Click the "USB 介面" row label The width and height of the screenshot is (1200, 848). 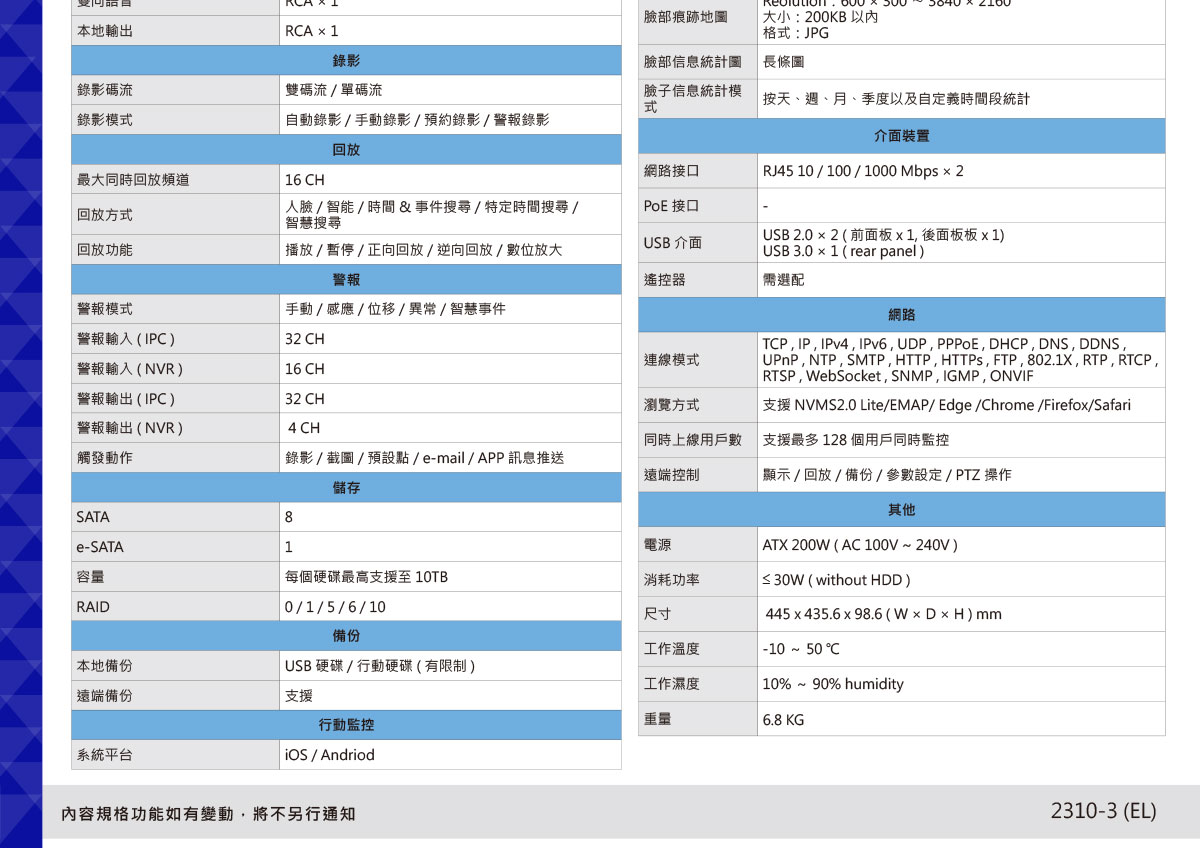point(673,243)
